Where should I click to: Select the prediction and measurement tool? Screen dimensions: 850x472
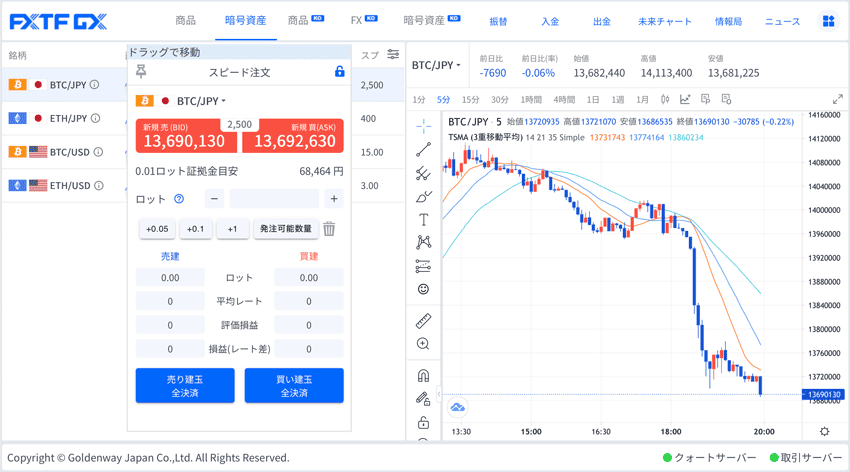[423, 266]
